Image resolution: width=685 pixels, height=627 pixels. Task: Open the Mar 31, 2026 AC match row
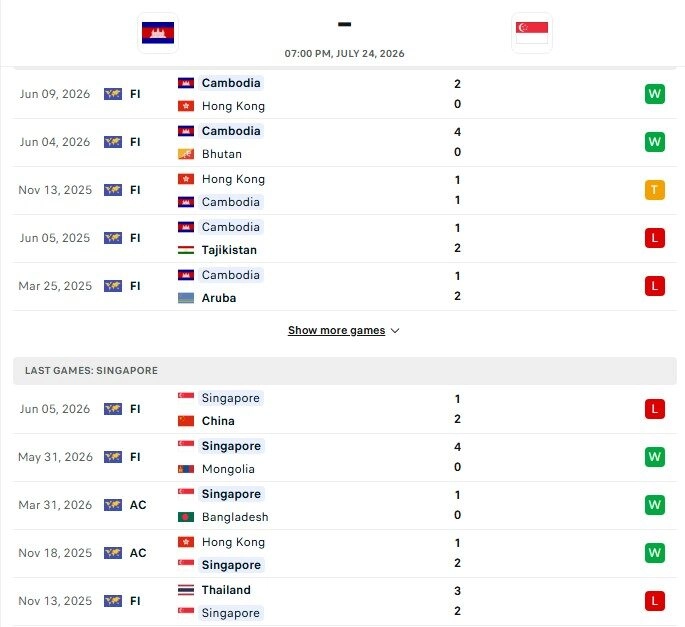[x=345, y=506]
